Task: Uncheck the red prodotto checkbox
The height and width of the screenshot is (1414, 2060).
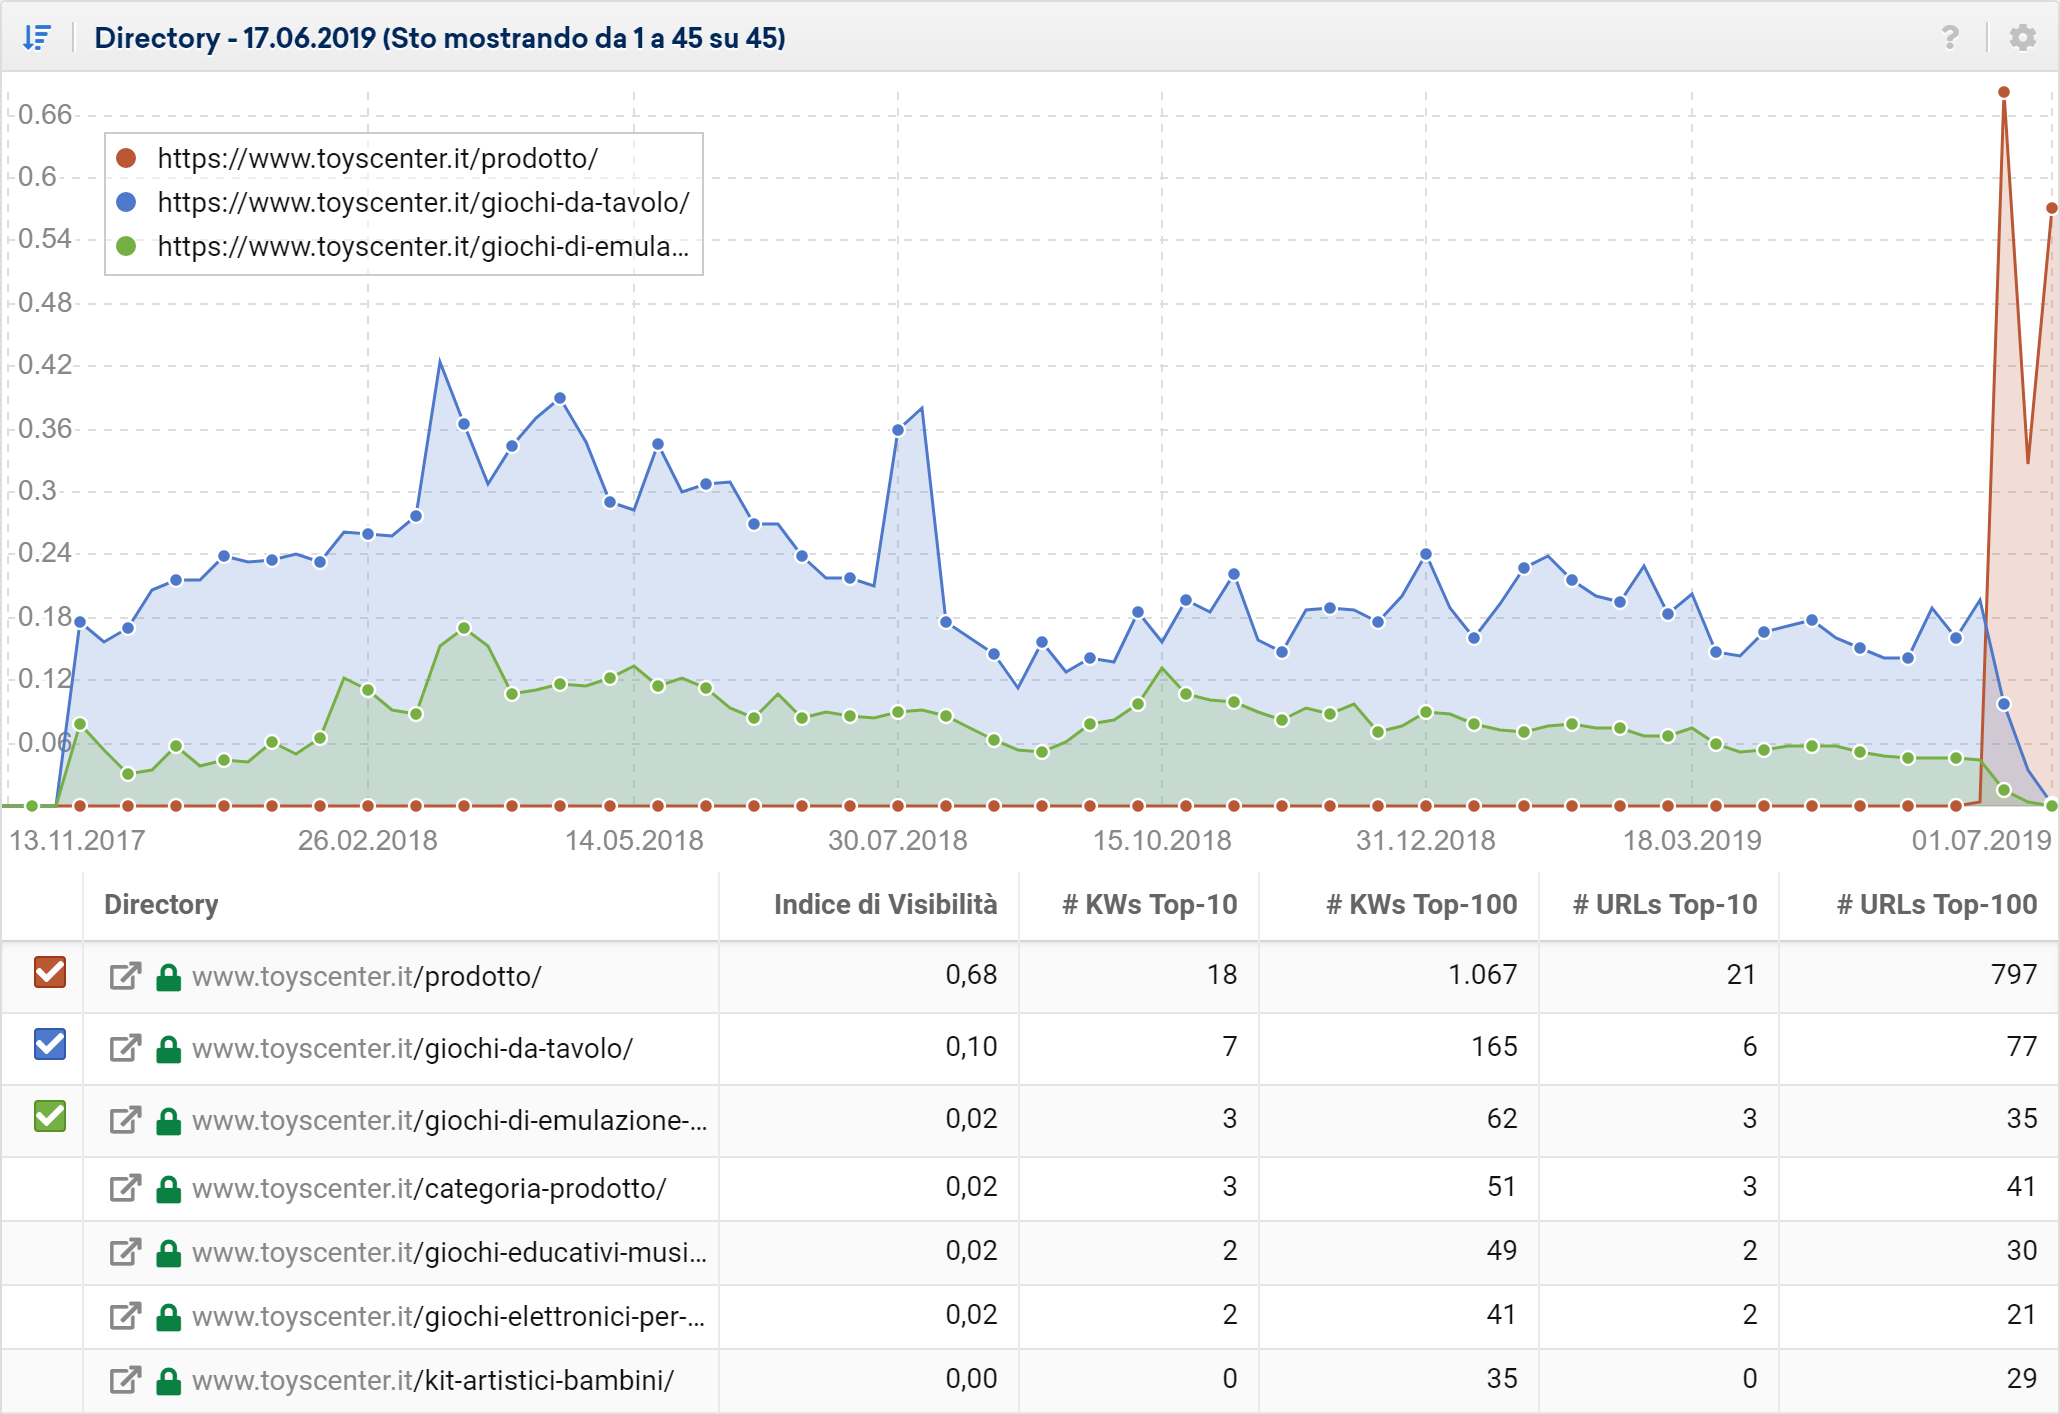Action: [50, 972]
